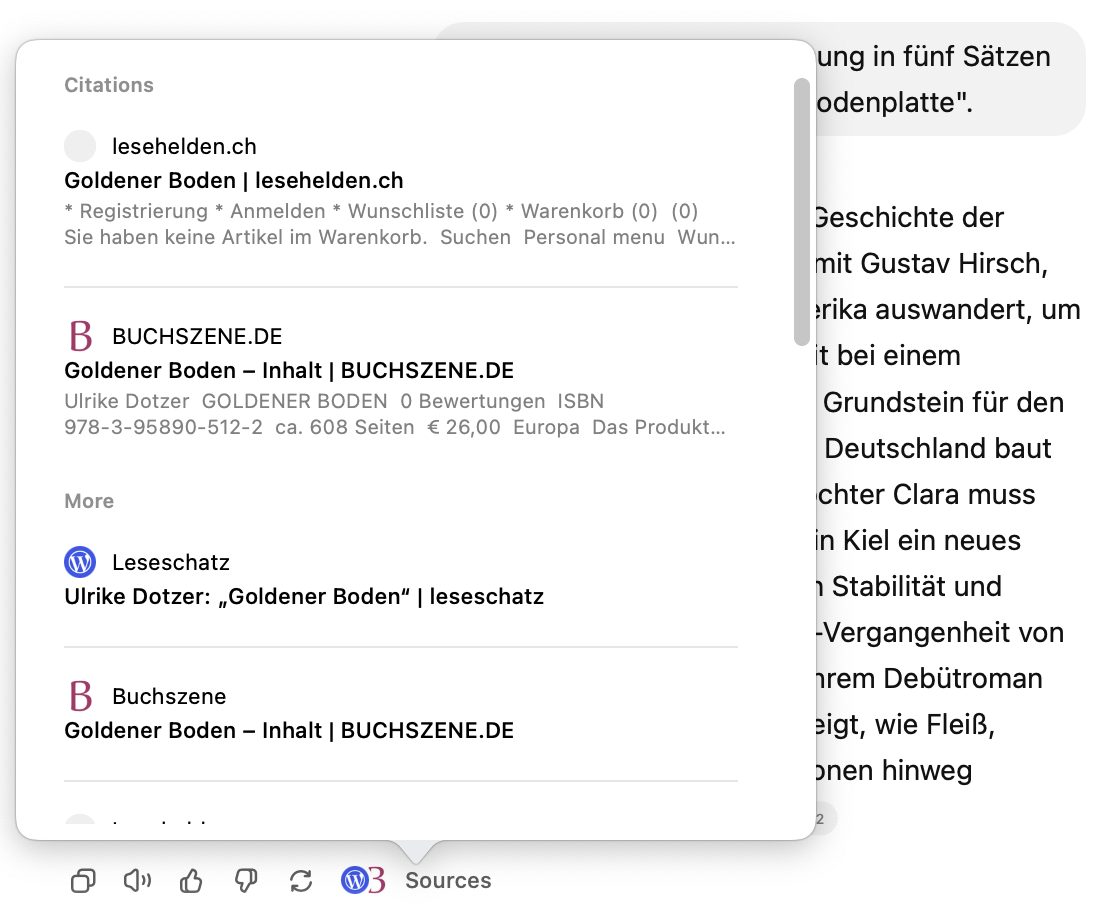
Task: Open lesehelden.ch citation site name
Action: click(x=184, y=147)
